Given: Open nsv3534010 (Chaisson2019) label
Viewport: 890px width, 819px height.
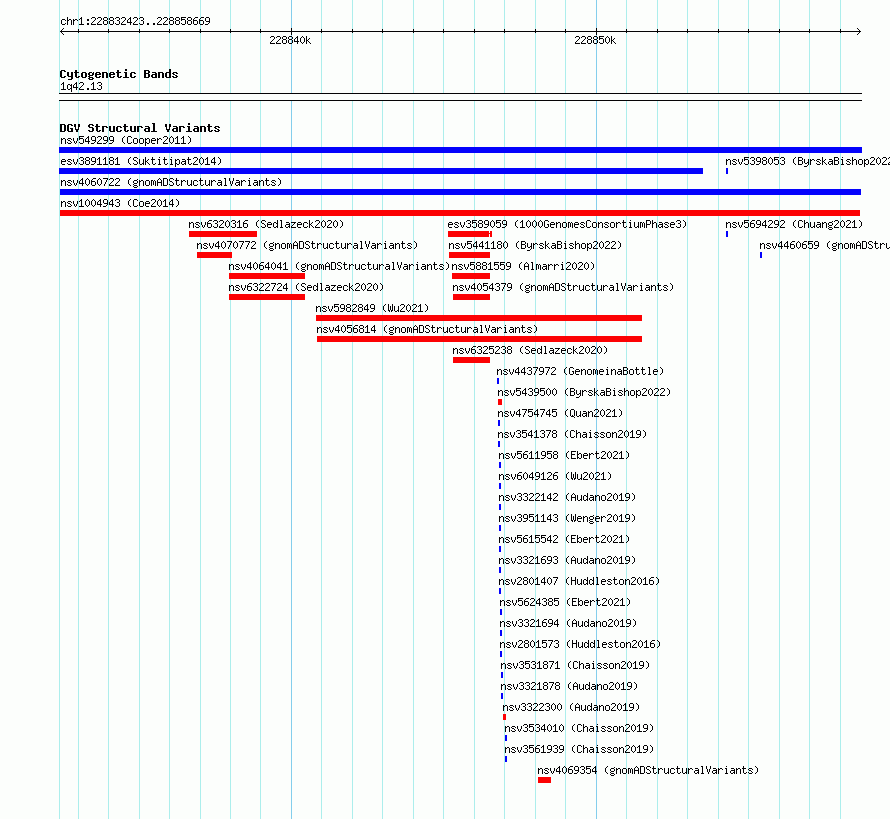Looking at the screenshot, I should pyautogui.click(x=579, y=728).
